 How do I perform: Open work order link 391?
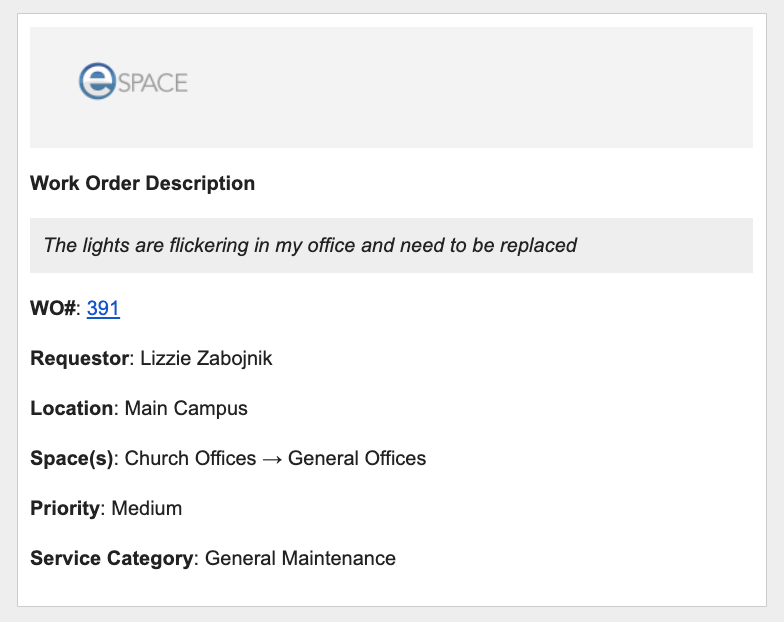pos(103,308)
